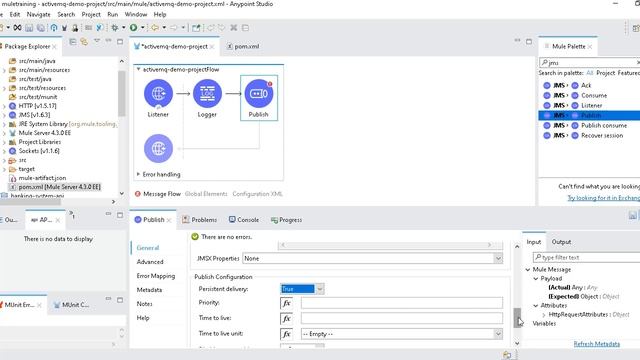The height and width of the screenshot is (360, 640).
Task: Click the Priority input field
Action: pos(402,303)
